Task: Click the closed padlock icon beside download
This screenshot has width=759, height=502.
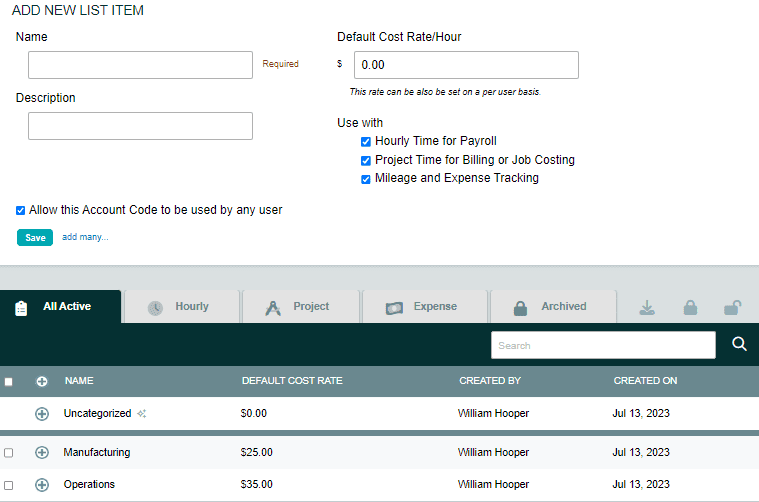Action: (x=690, y=307)
